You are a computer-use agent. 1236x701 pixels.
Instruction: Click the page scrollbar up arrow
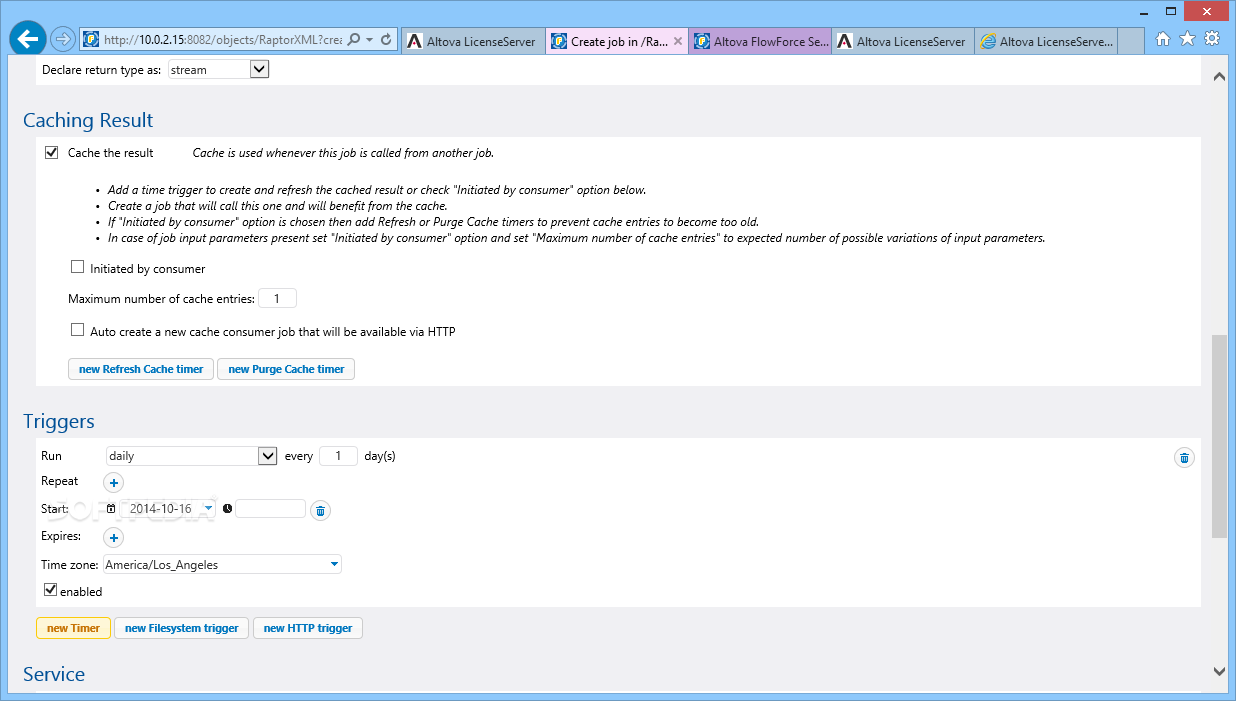[x=1218, y=76]
